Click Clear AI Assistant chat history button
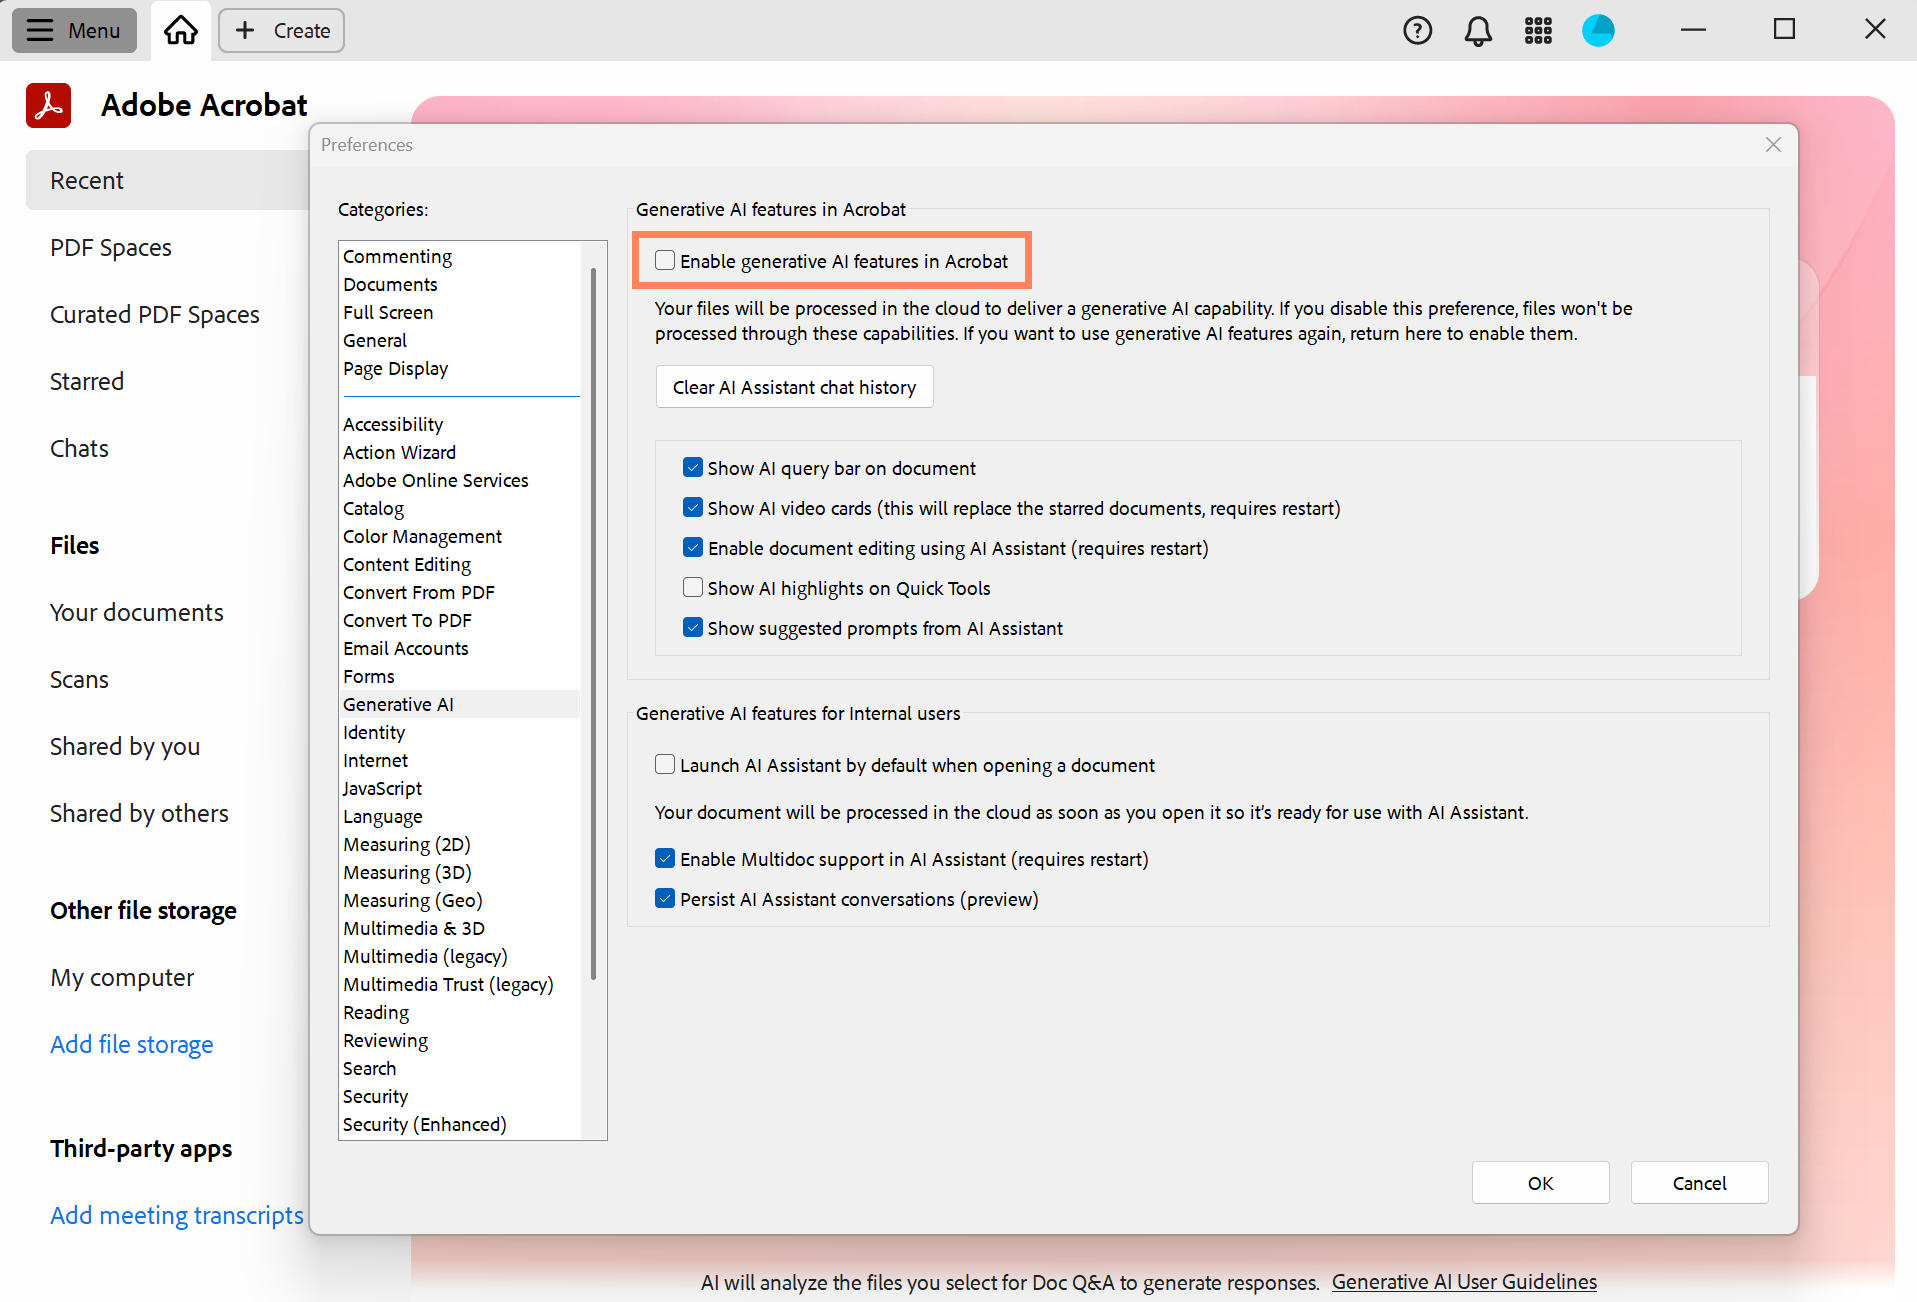1917x1302 pixels. (x=794, y=387)
